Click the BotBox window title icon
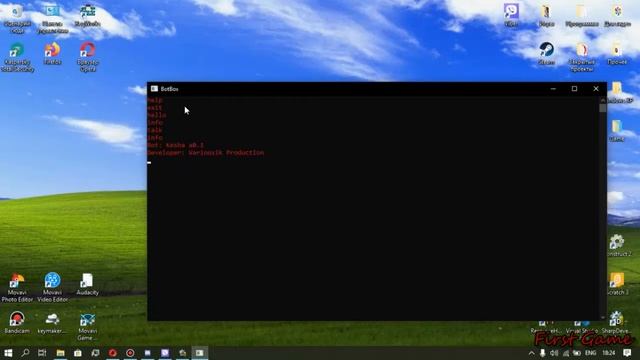Image resolution: width=640 pixels, height=360 pixels. pos(154,89)
